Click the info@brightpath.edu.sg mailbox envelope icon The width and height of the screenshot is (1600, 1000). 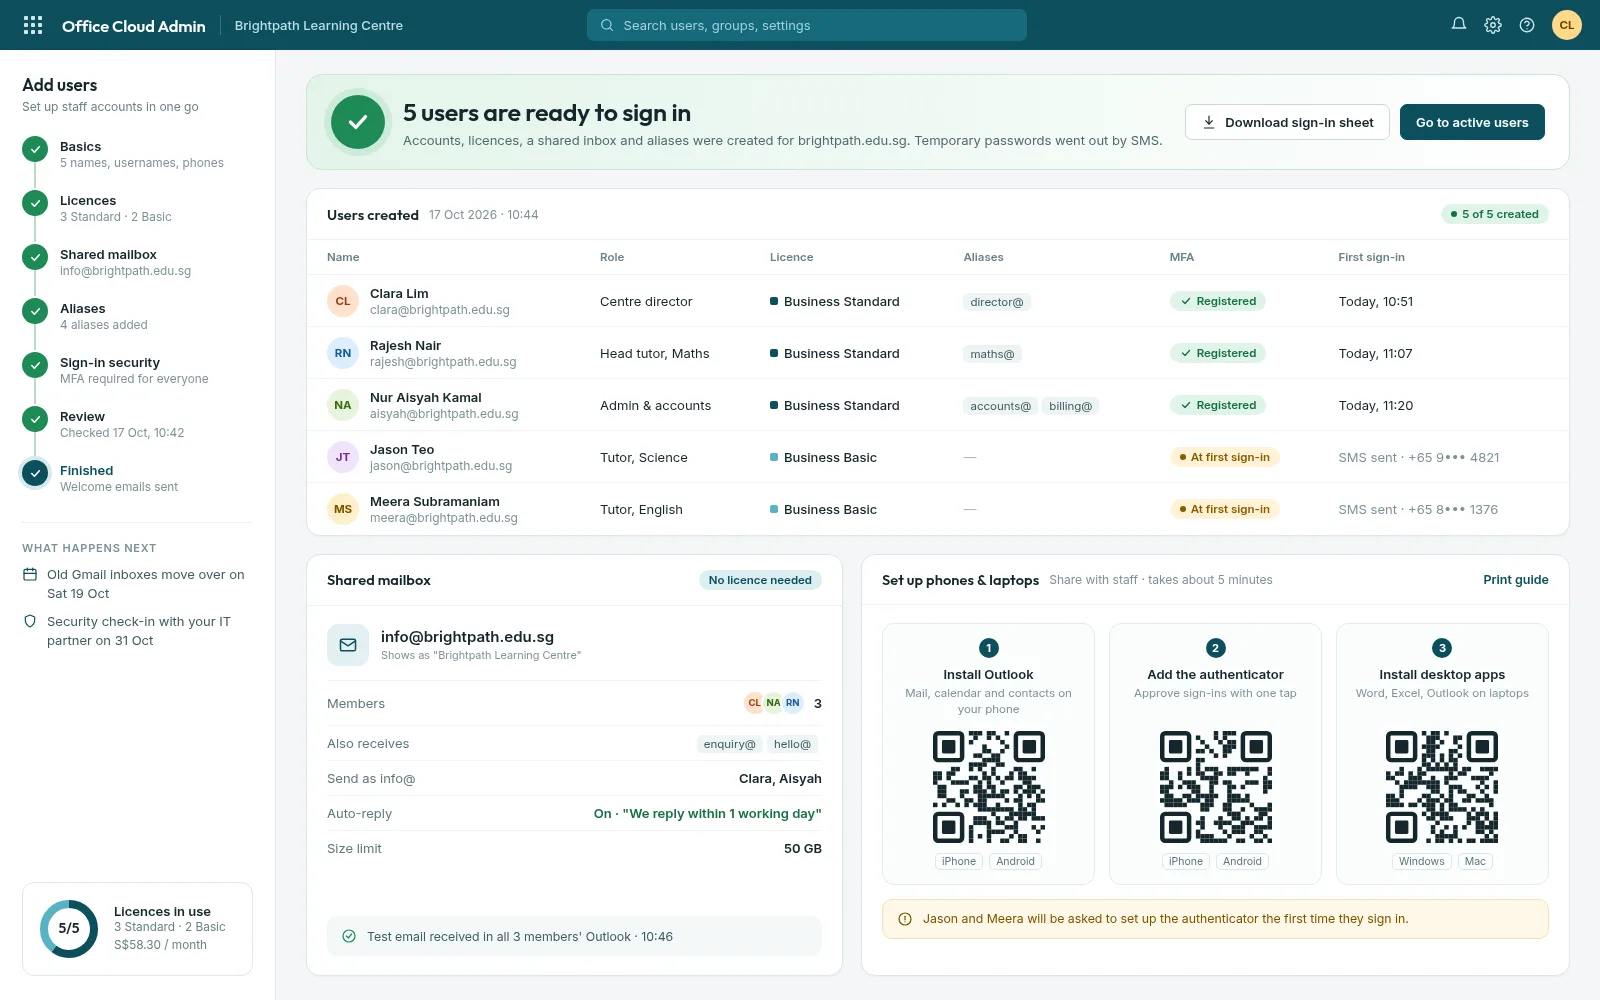point(348,645)
